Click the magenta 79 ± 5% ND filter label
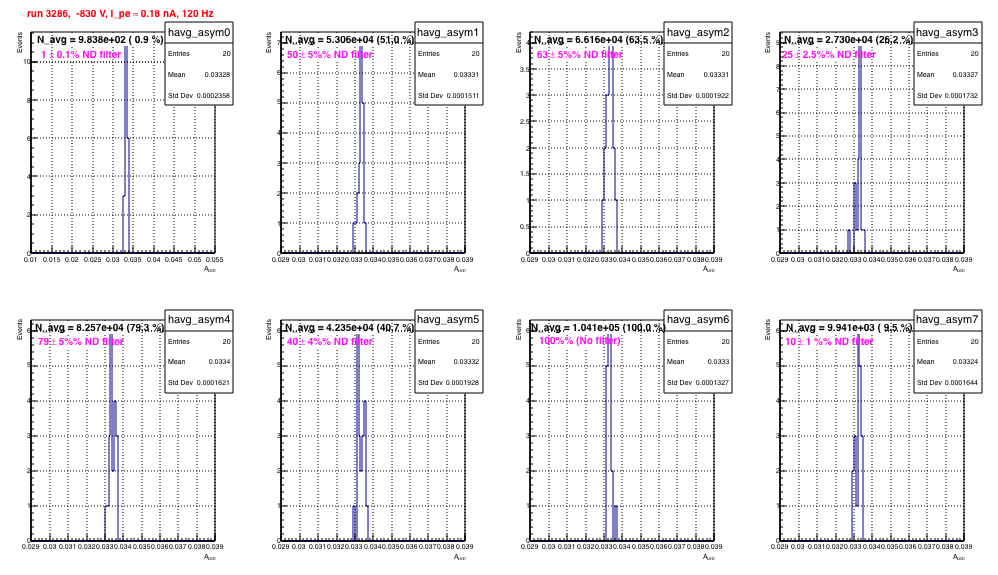Screen dimensions: 998x575 [81, 342]
